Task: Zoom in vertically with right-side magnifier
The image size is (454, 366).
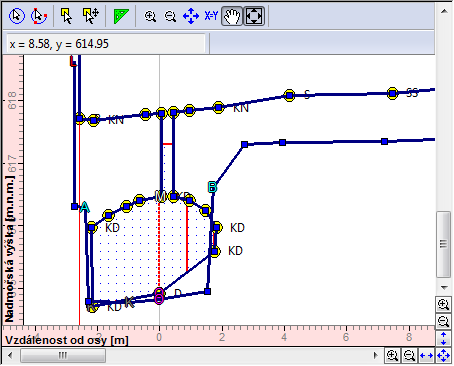Action: click(443, 304)
